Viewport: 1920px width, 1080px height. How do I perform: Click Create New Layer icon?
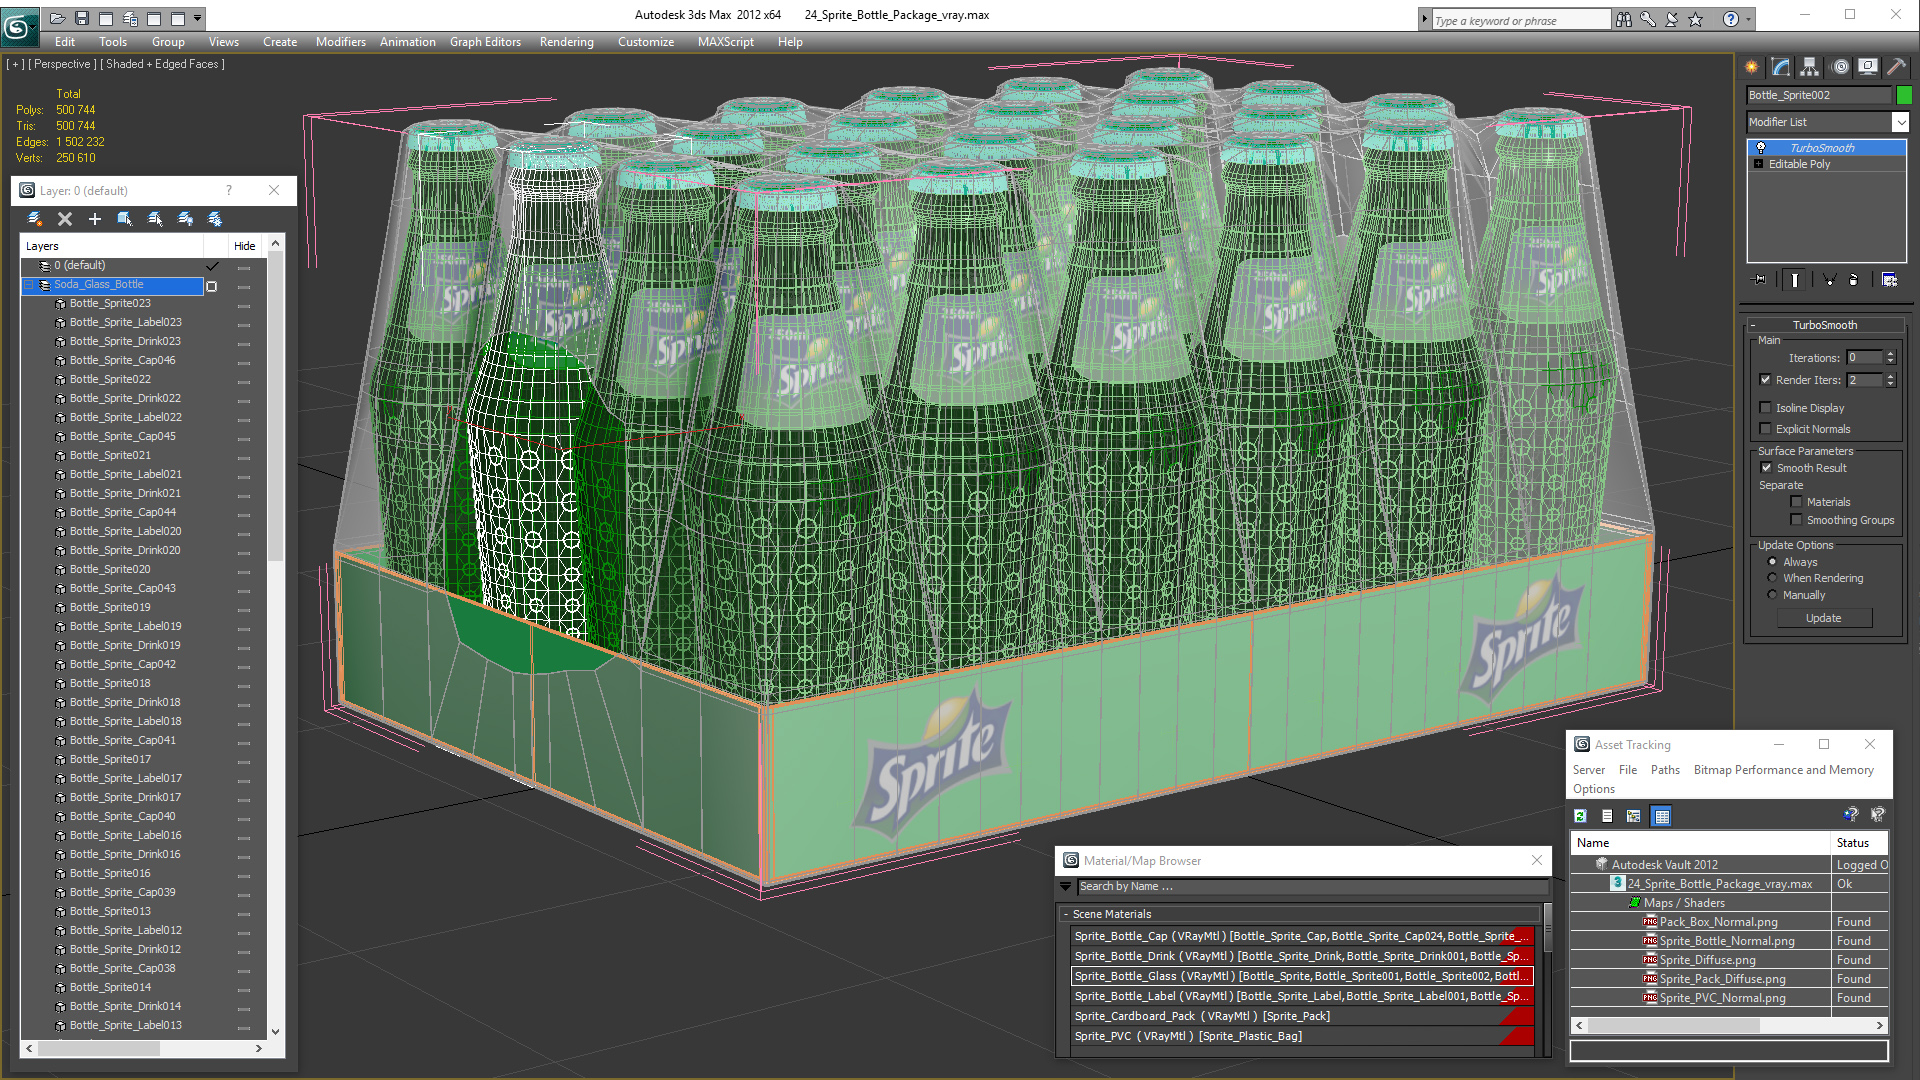coord(35,219)
